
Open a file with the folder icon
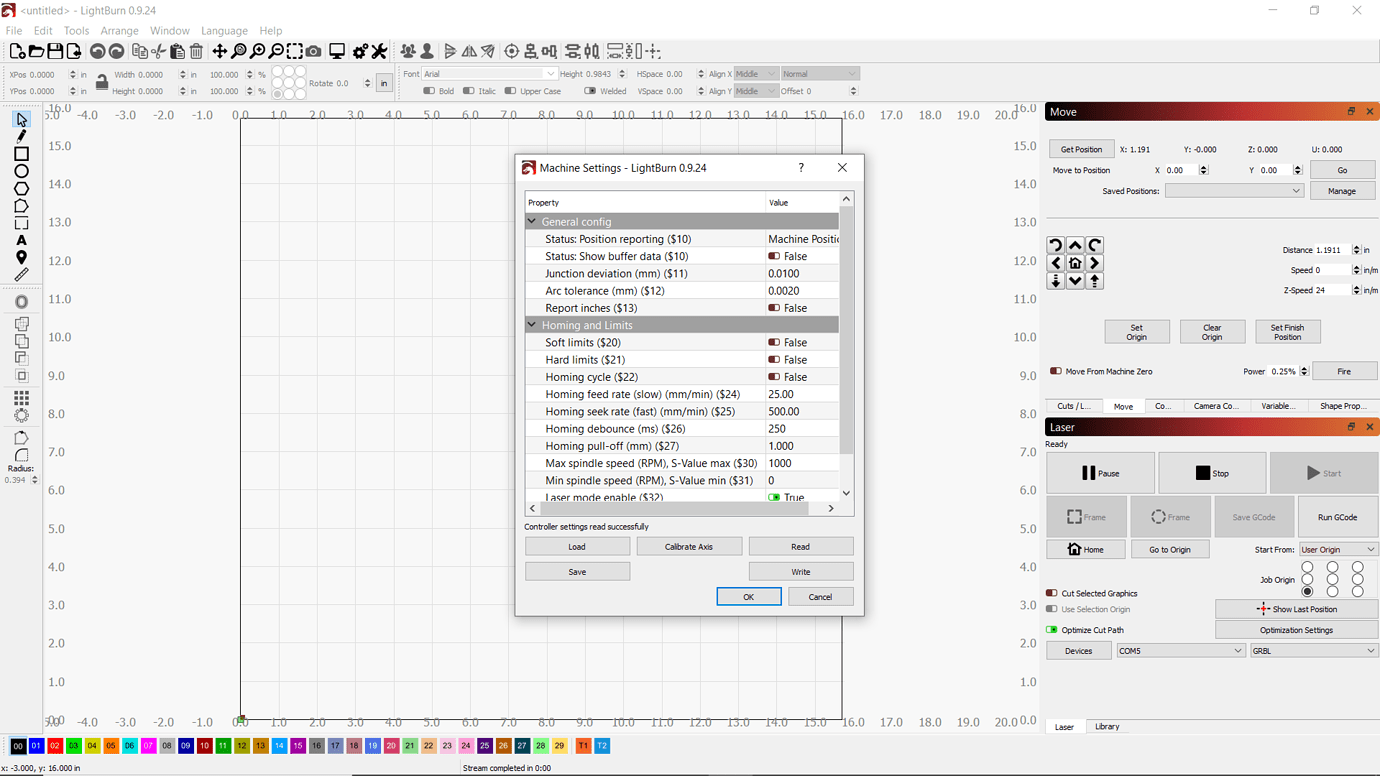pos(36,51)
